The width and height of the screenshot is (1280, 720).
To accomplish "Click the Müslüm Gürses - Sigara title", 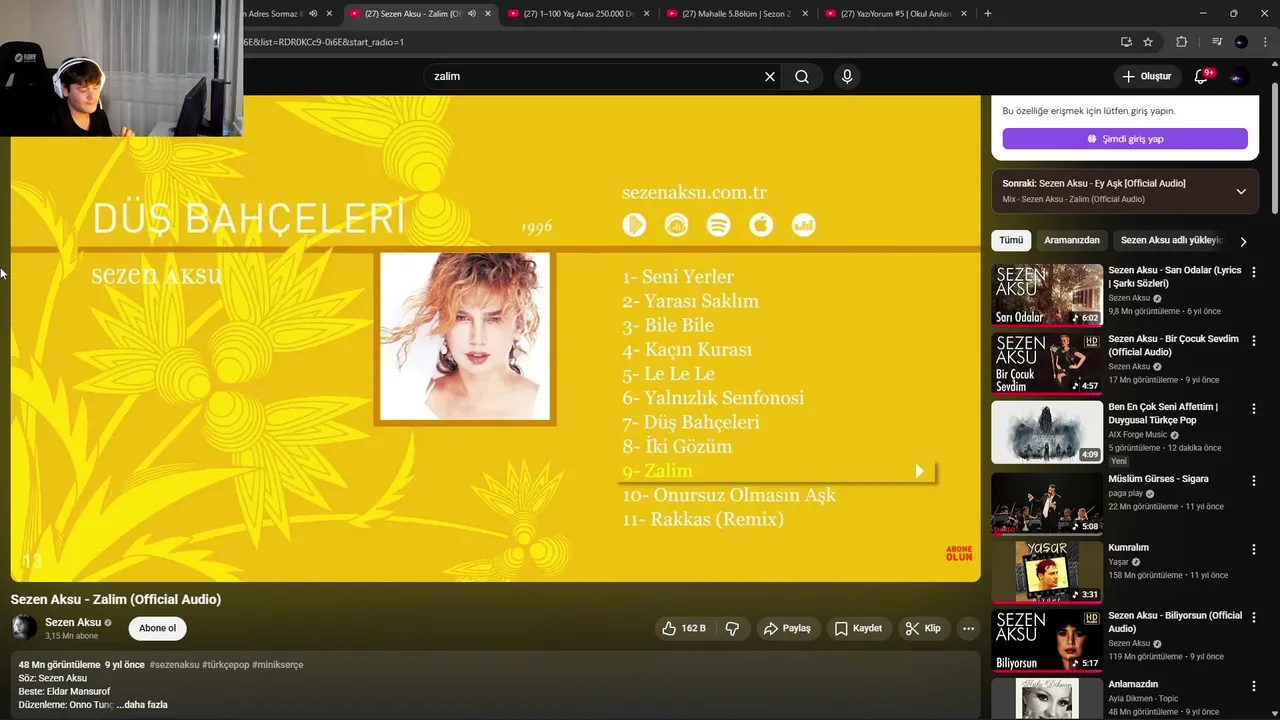I will 1158,479.
